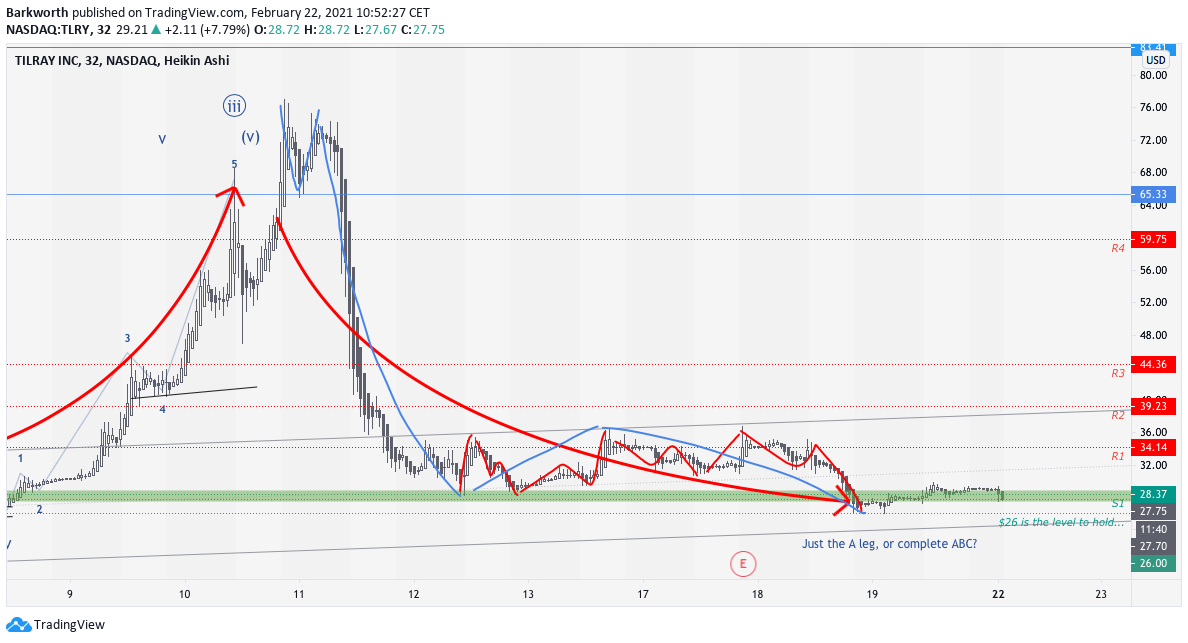This screenshot has width=1188, height=643.
Task: Select the circled E wave marker
Action: (x=743, y=563)
